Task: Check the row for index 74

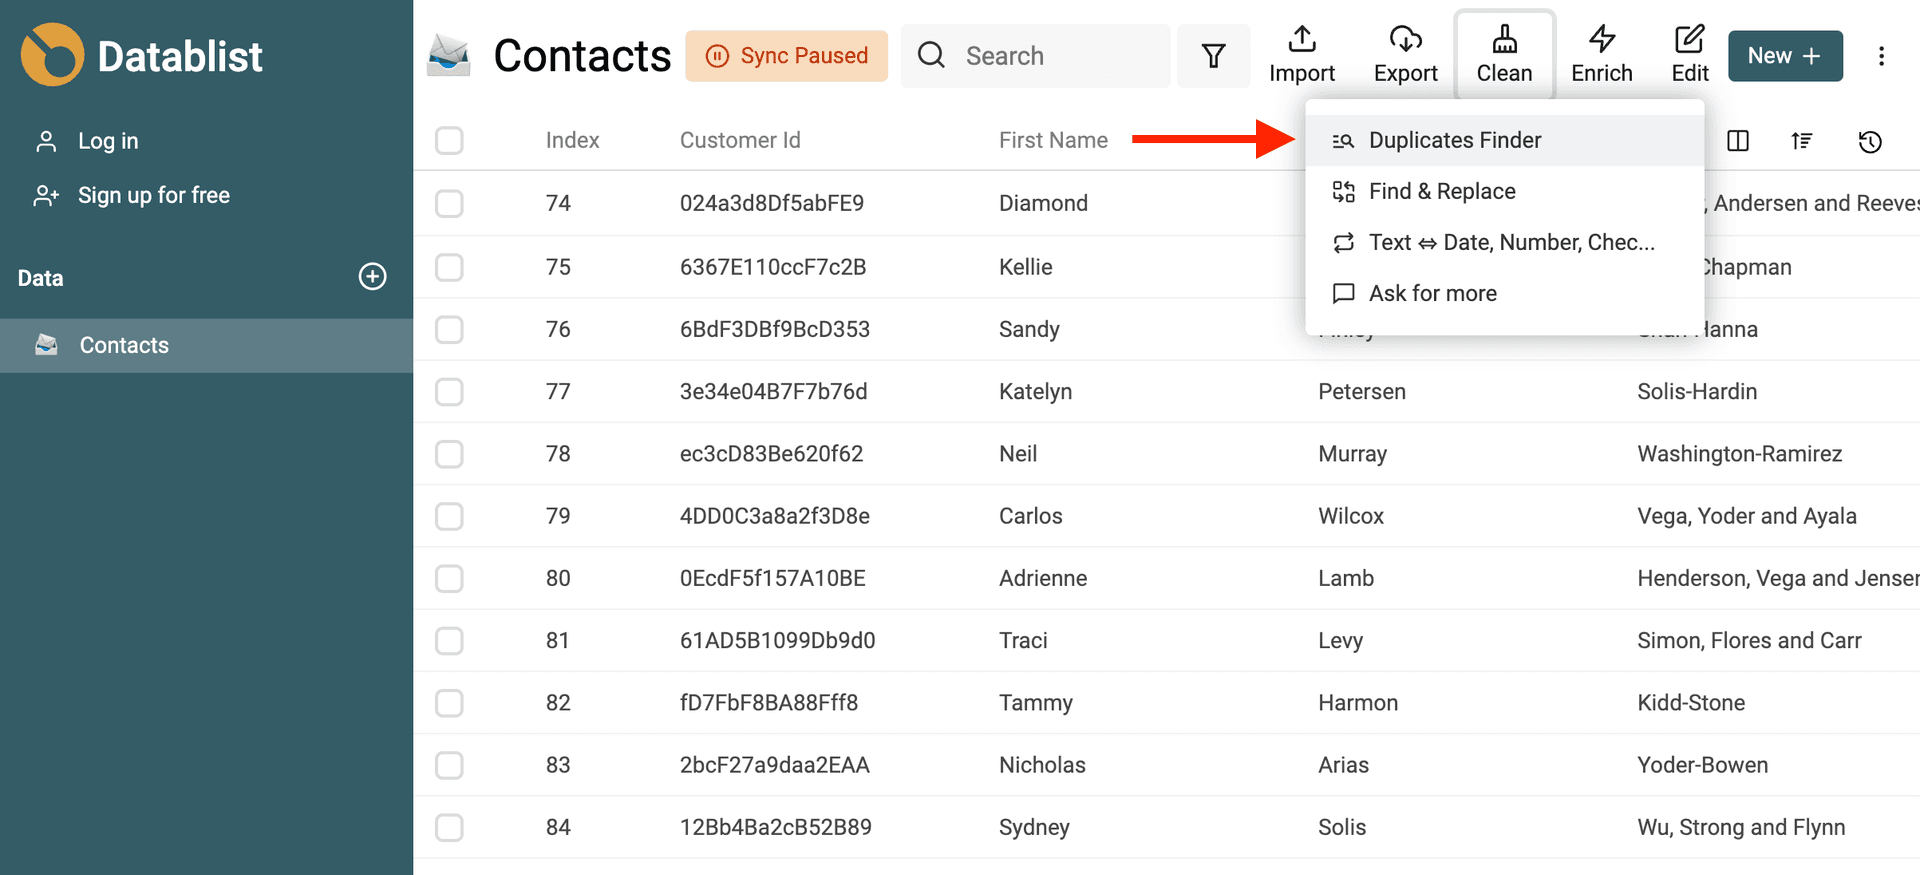Action: coord(449,203)
